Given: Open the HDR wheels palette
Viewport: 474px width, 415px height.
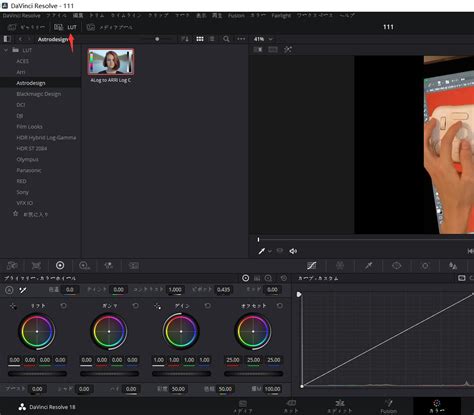Looking at the screenshot, I should click(84, 265).
